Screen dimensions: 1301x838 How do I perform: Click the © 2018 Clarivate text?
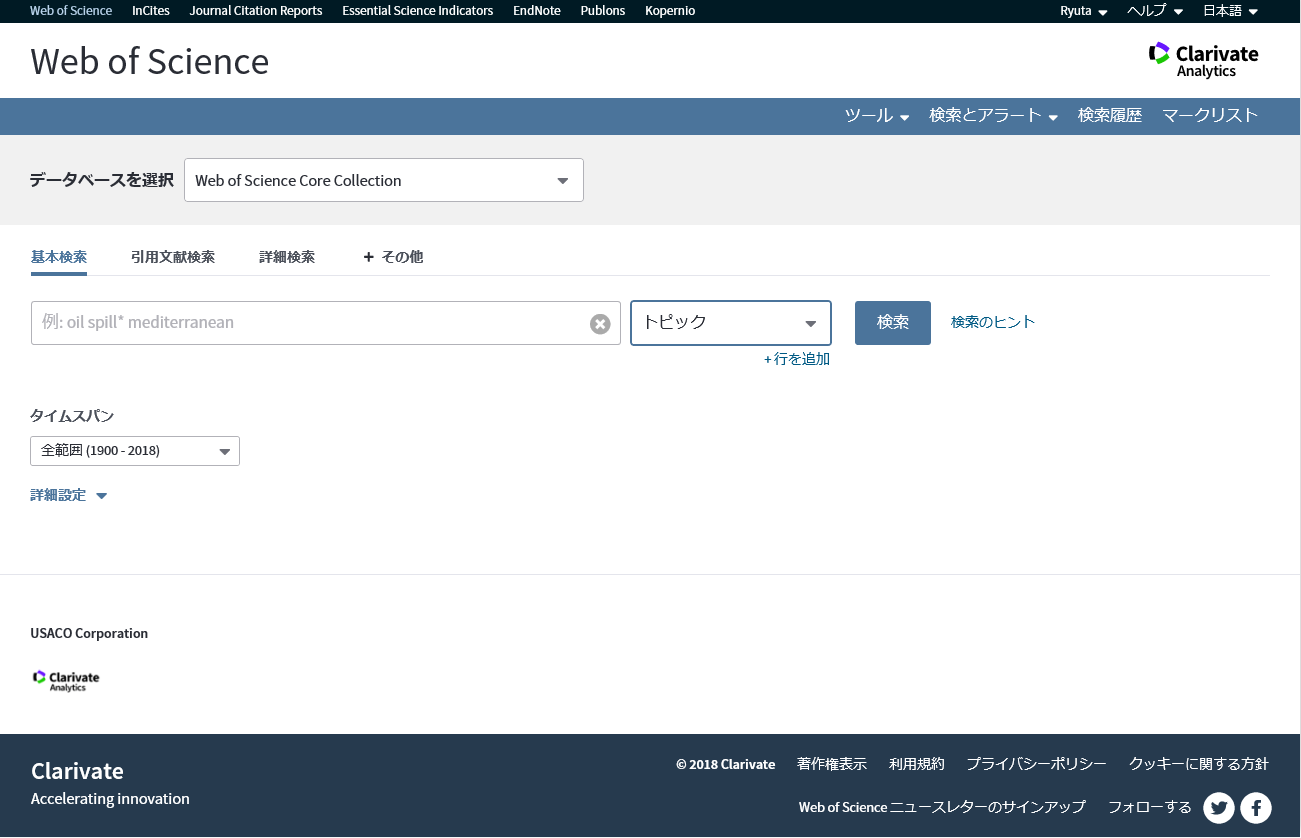(x=726, y=764)
